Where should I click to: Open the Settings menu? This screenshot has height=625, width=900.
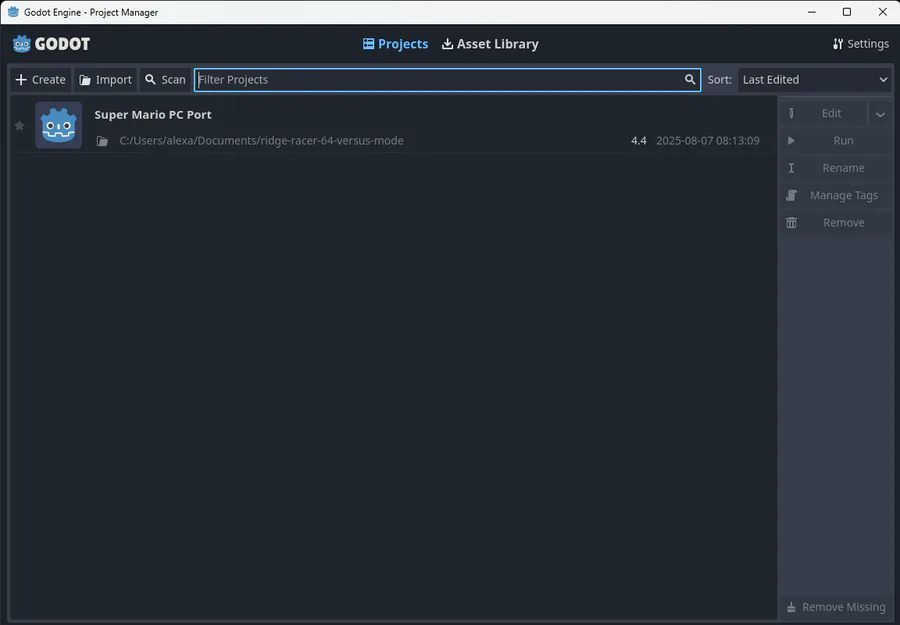pos(860,44)
